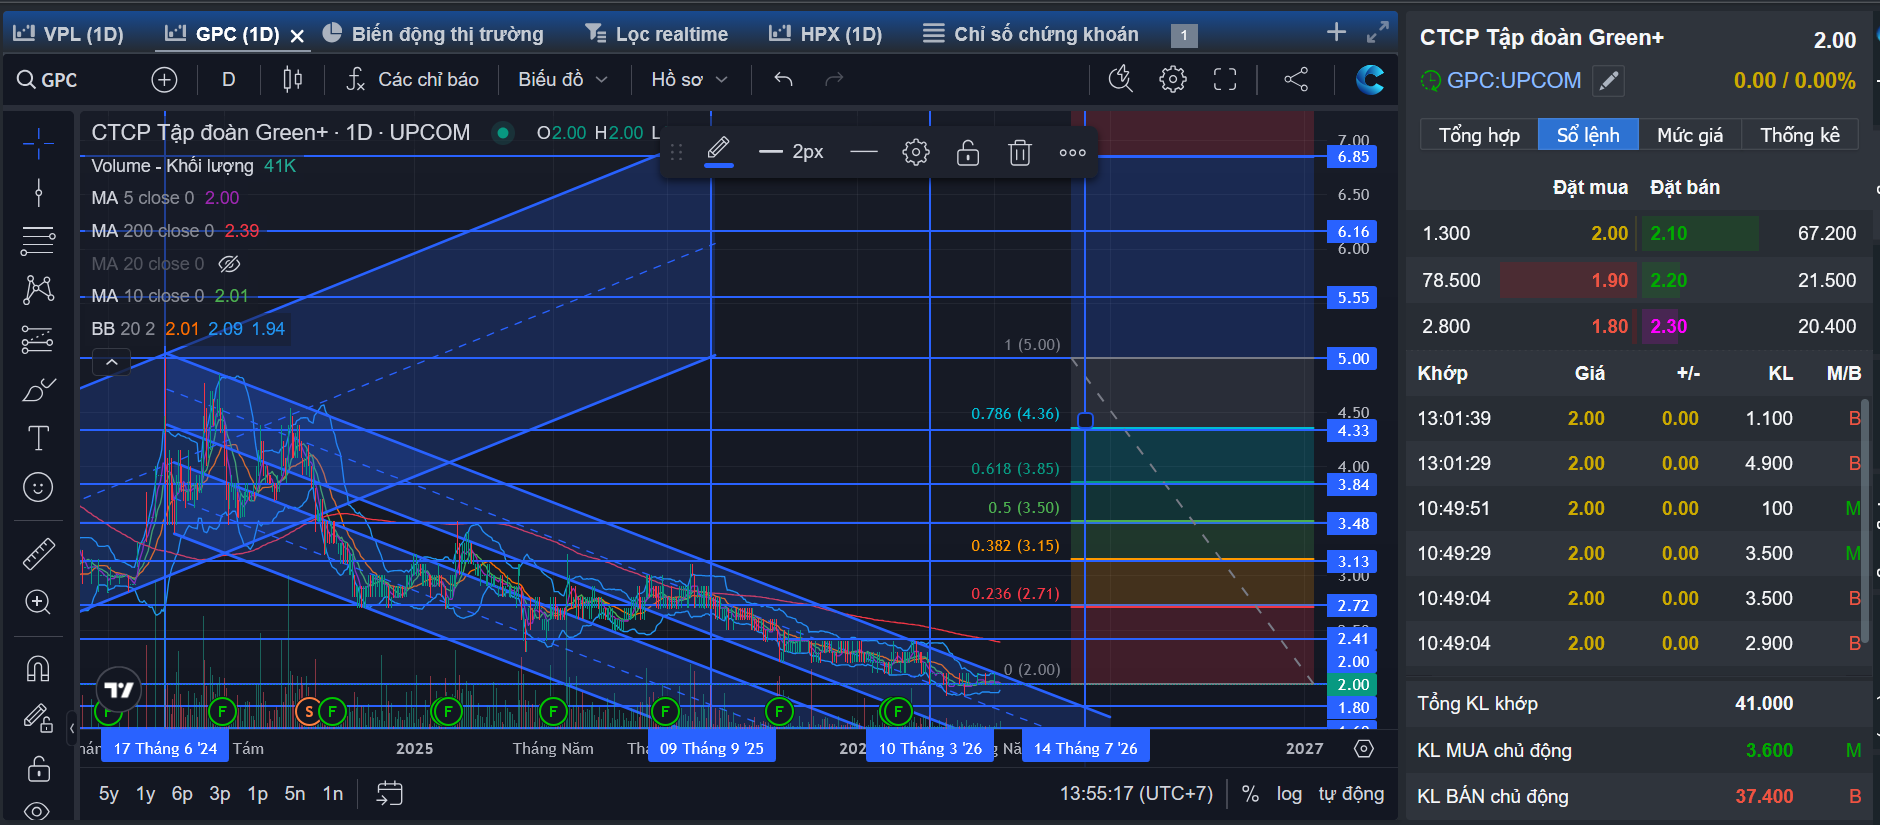Toggle lock all drawings in left sidebar
The height and width of the screenshot is (825, 1880).
[38, 768]
